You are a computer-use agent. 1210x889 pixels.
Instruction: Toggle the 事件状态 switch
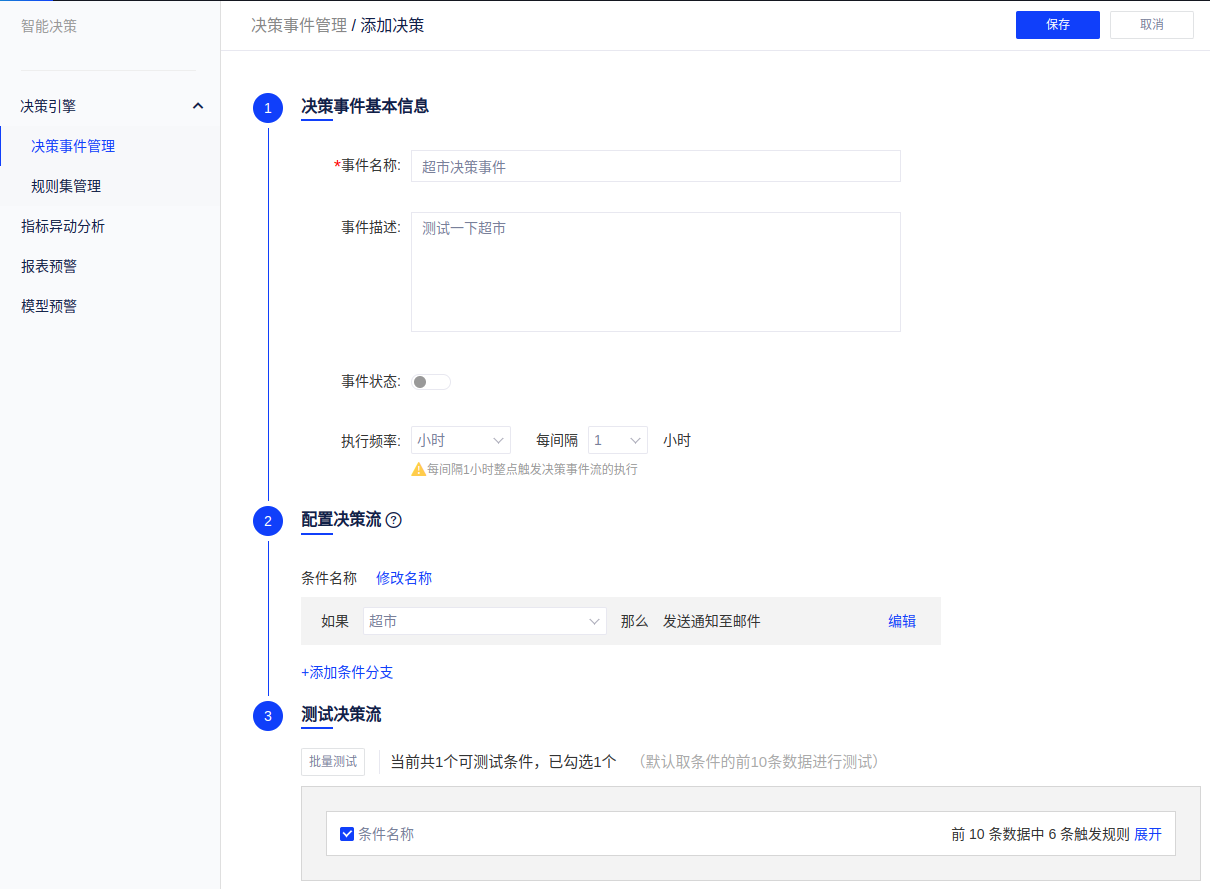[431, 382]
